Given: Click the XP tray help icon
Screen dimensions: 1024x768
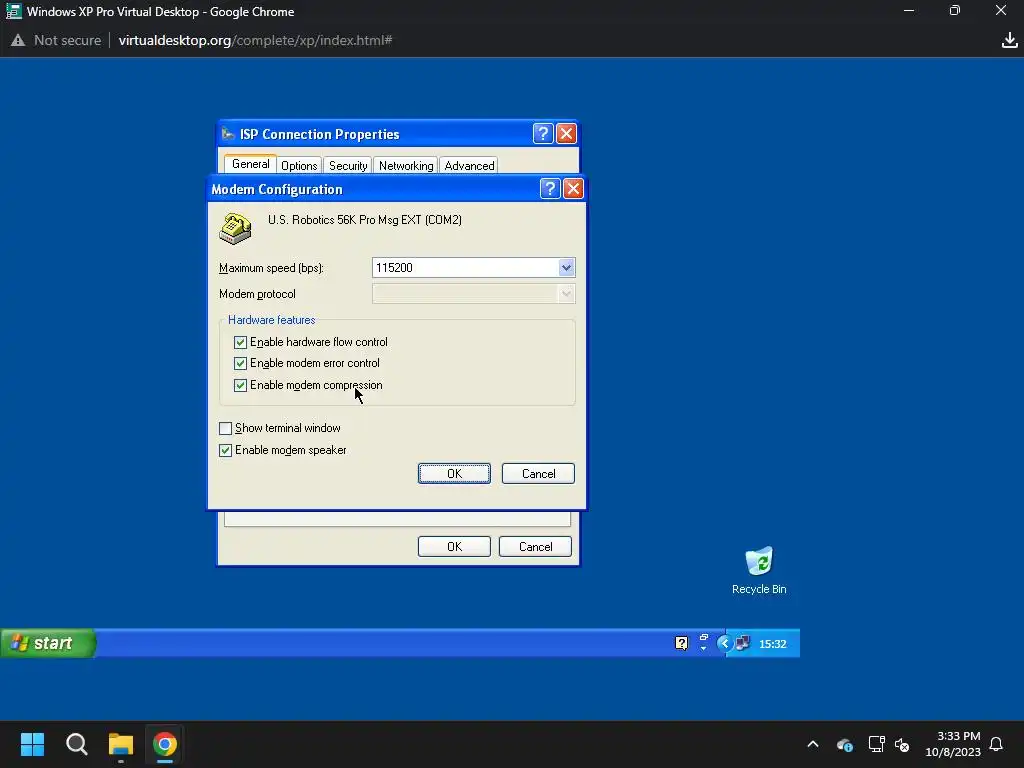Looking at the screenshot, I should 681,643.
